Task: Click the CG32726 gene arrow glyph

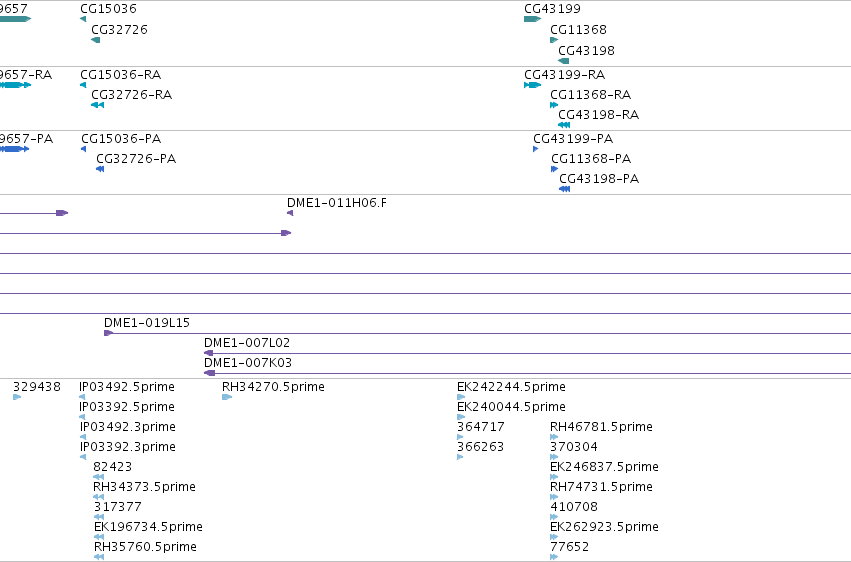Action: [x=96, y=40]
